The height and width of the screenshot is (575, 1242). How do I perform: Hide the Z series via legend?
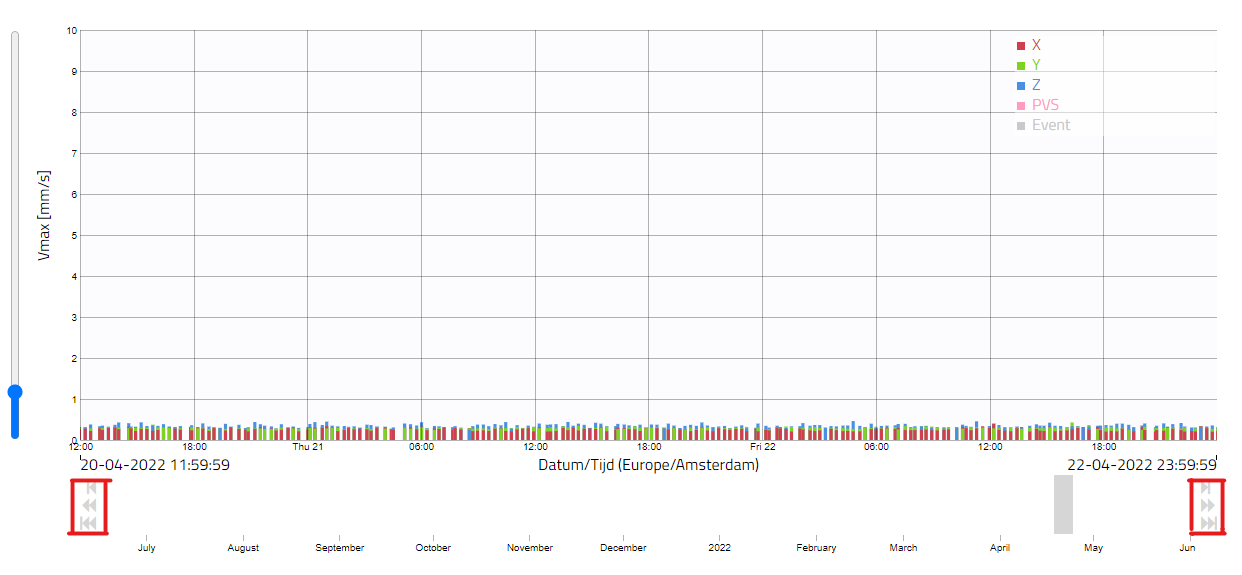coord(1029,85)
